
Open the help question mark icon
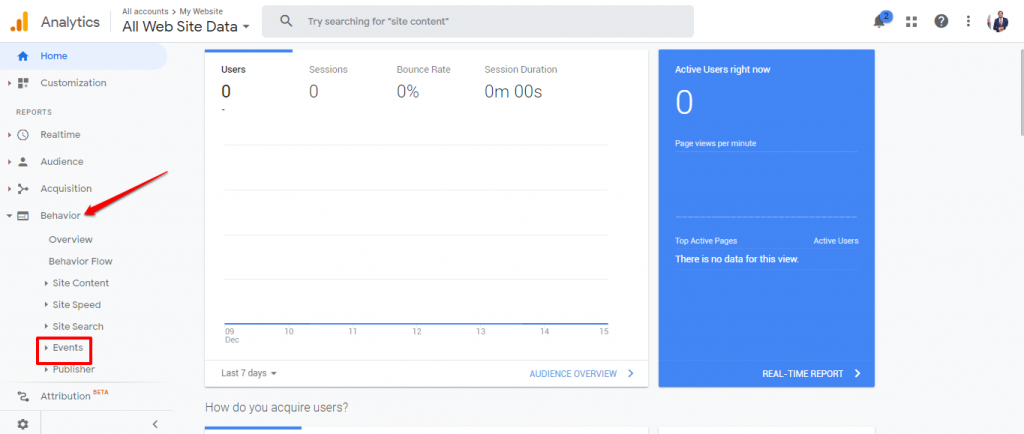point(940,21)
